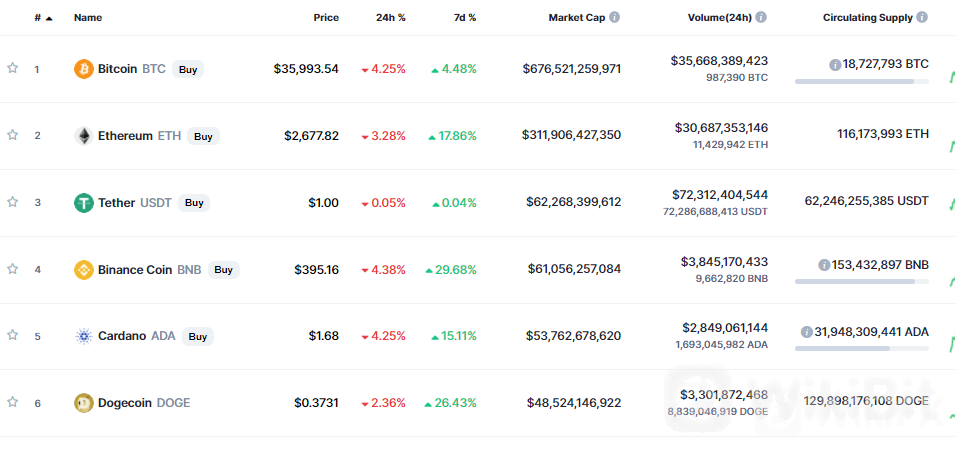Viewport: 955px width, 454px height.
Task: Click the Bitcoin logo icon
Action: tap(83, 69)
